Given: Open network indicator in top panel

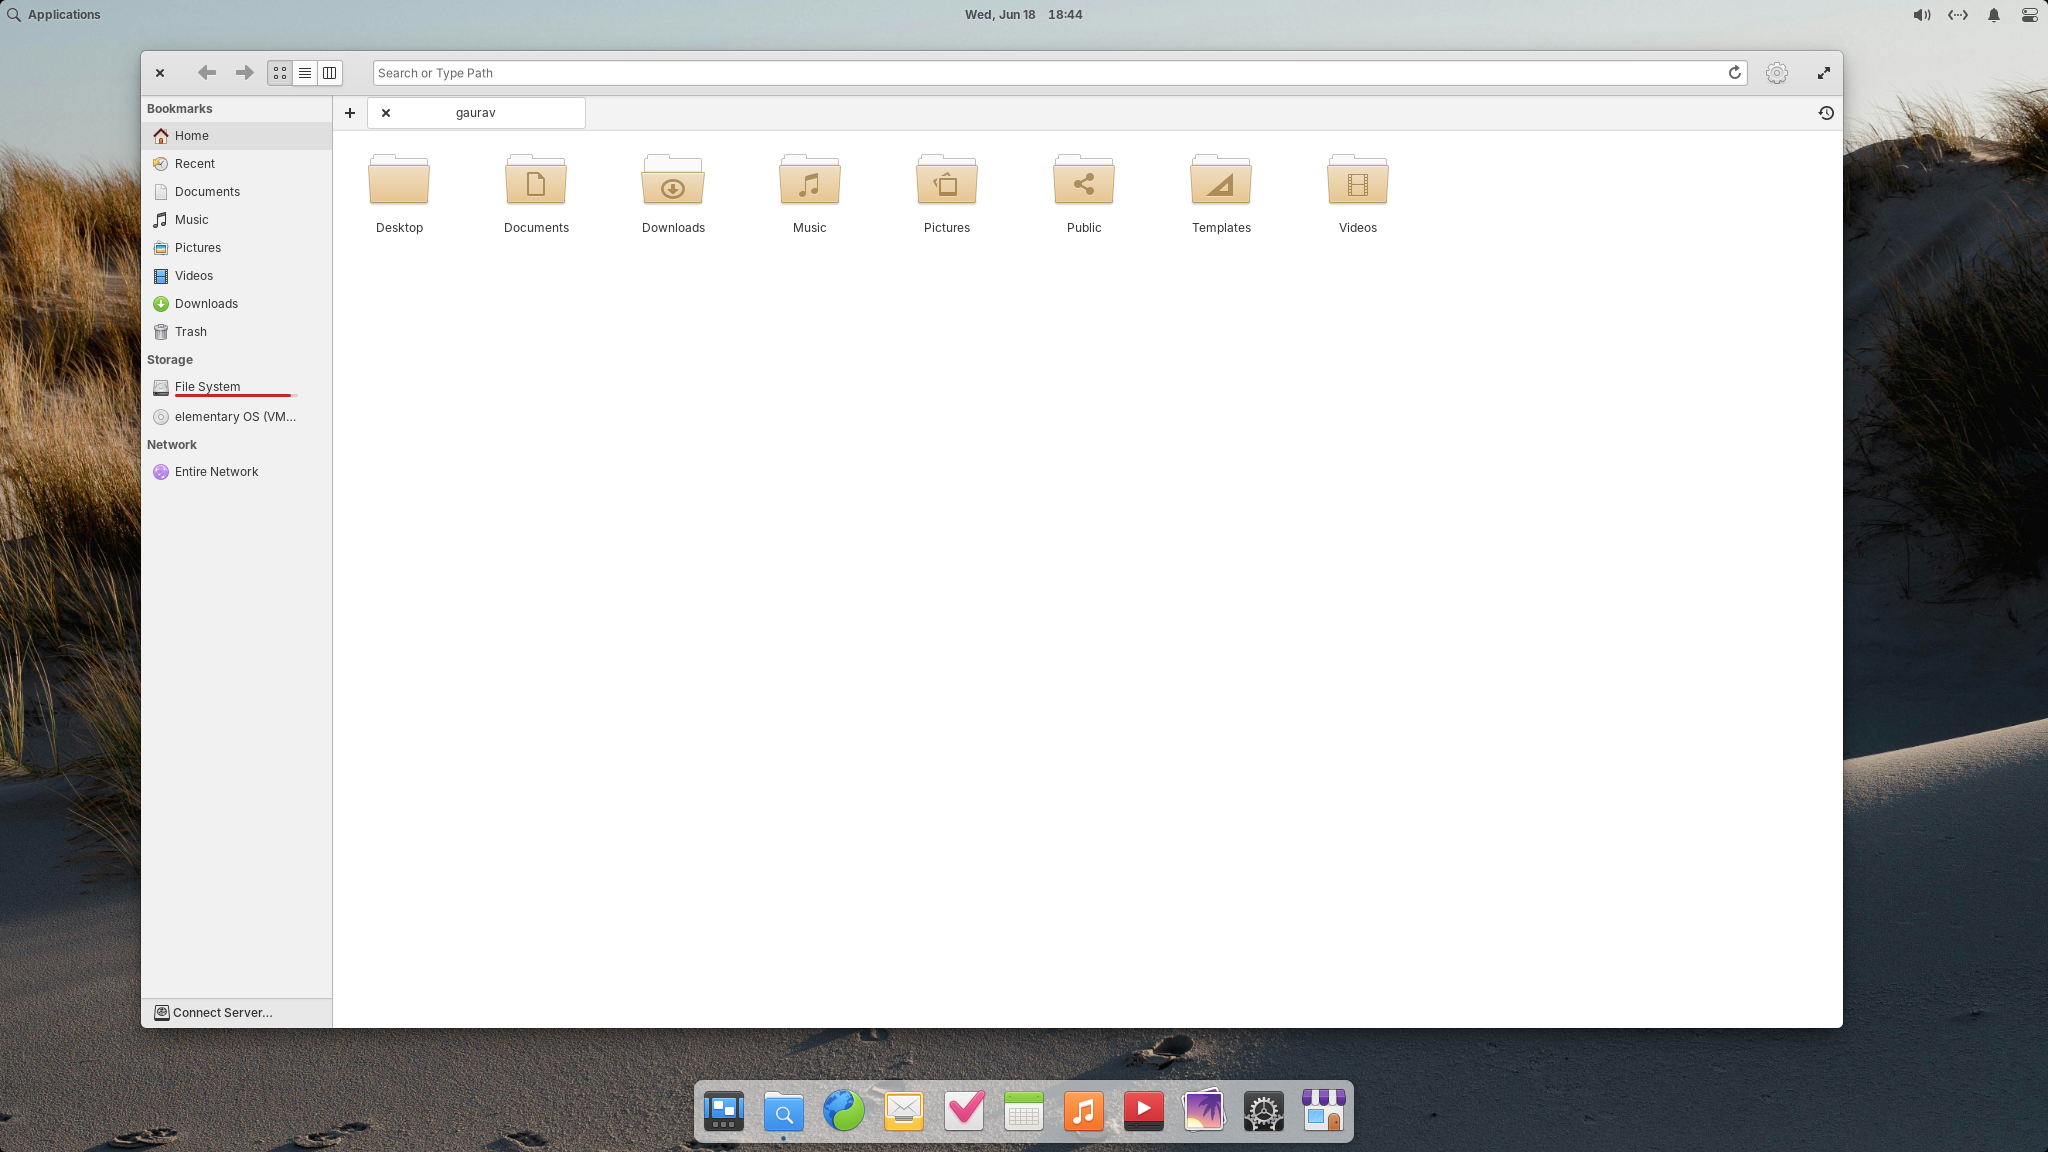Looking at the screenshot, I should 1958,15.
